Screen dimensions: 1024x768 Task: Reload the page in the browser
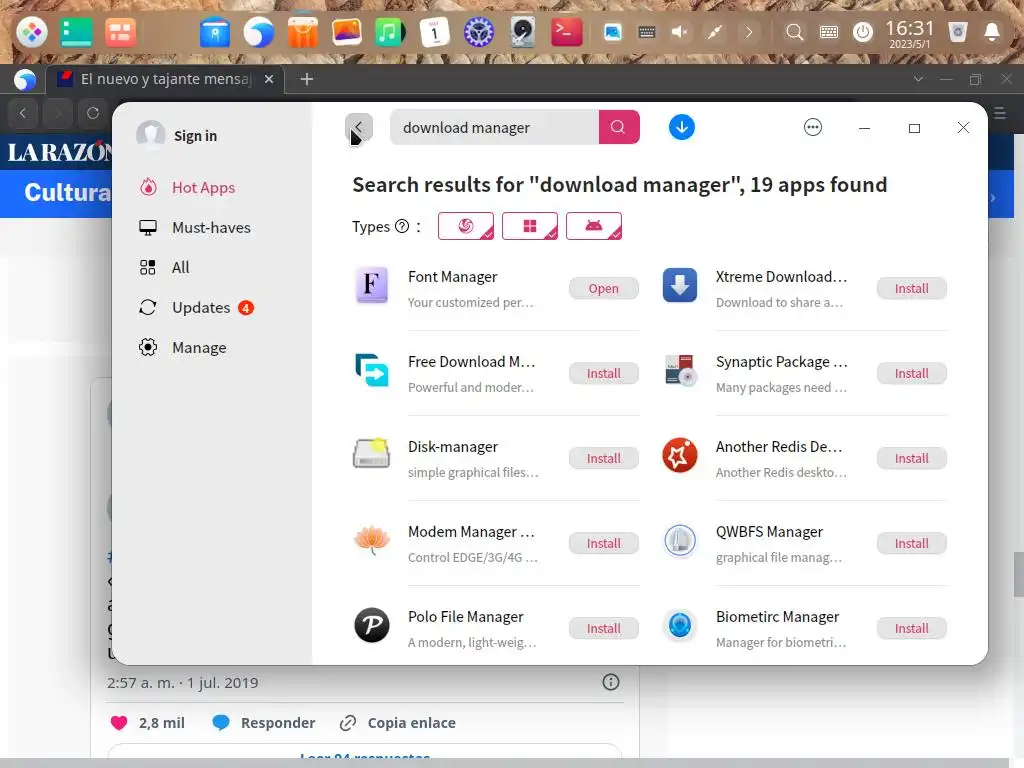click(93, 113)
